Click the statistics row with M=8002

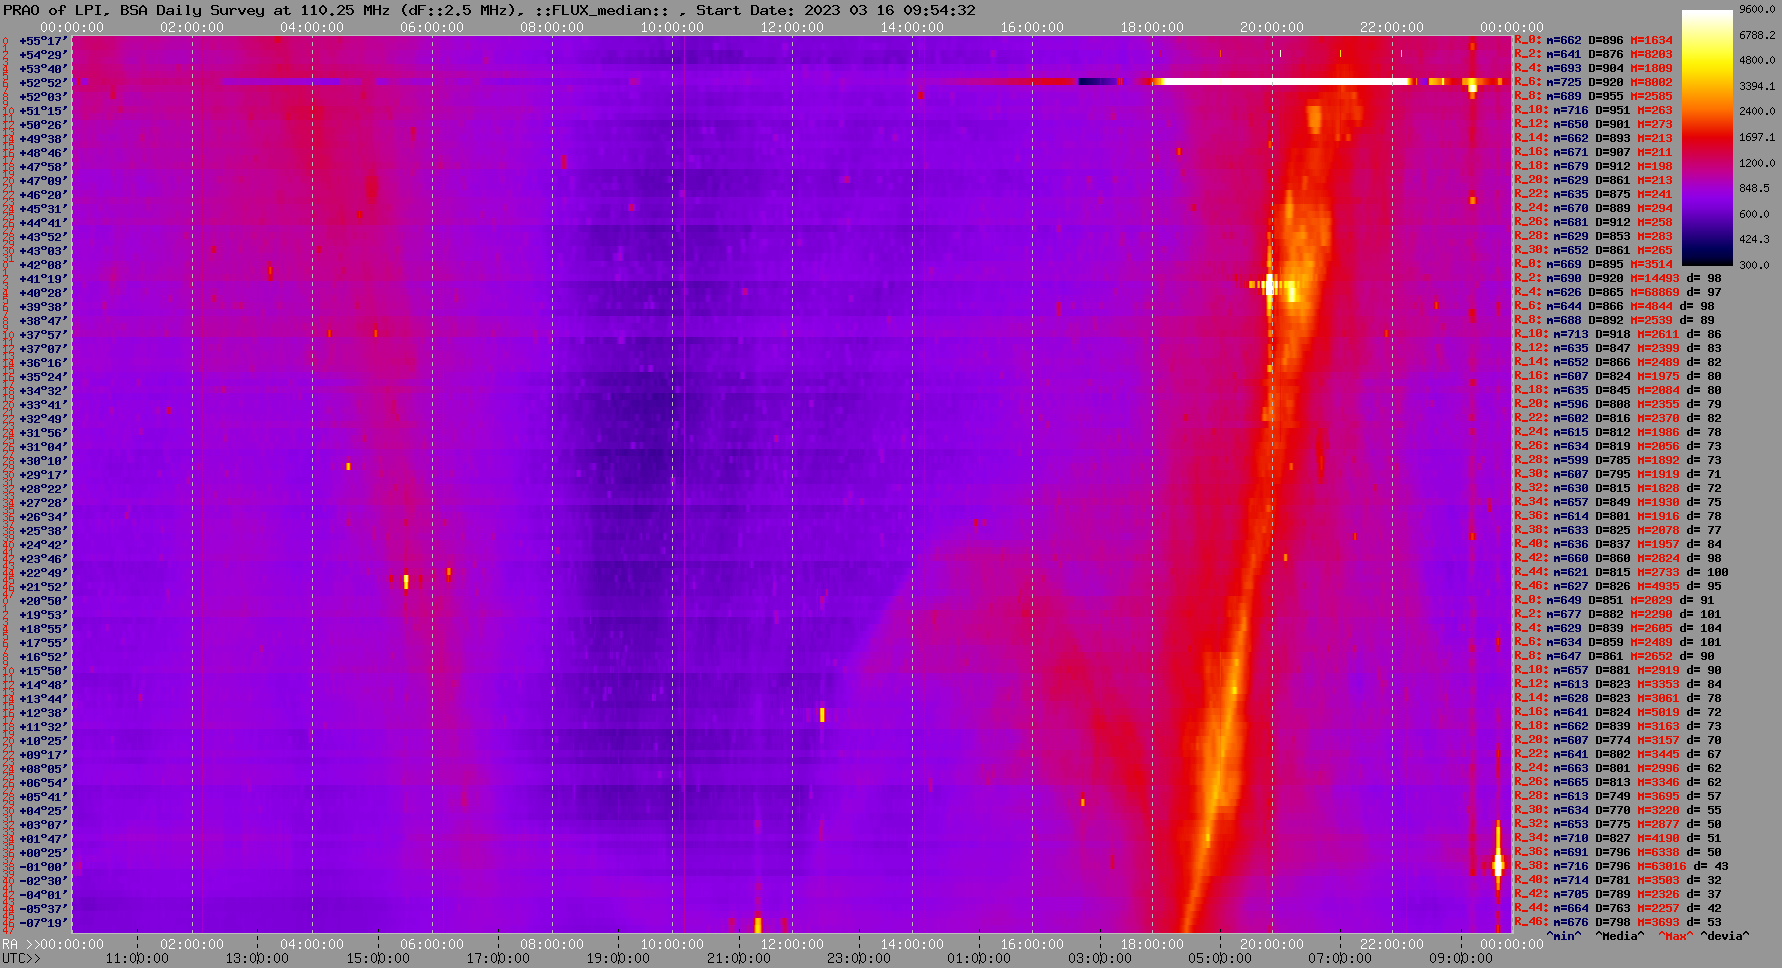[x=1593, y=82]
